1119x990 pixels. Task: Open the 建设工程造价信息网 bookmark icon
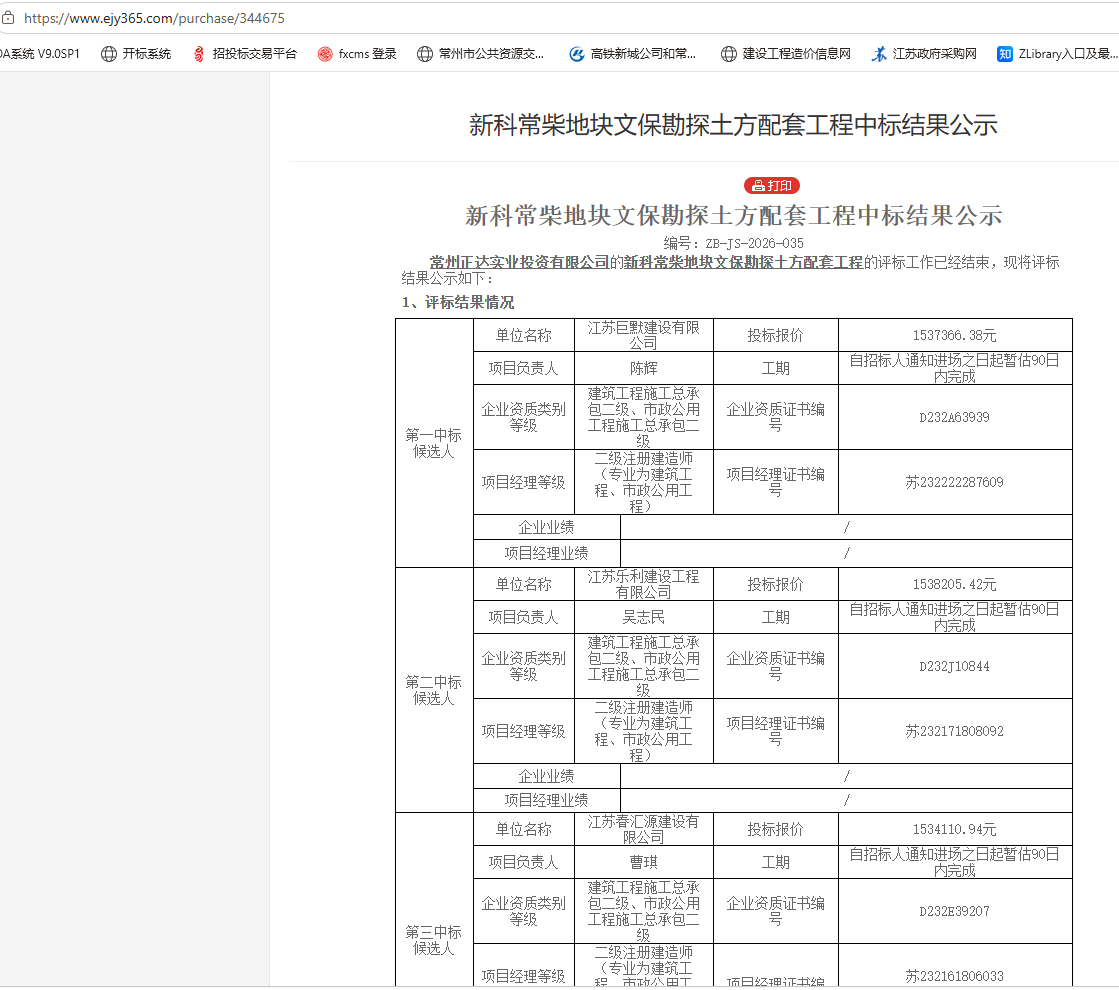(729, 54)
